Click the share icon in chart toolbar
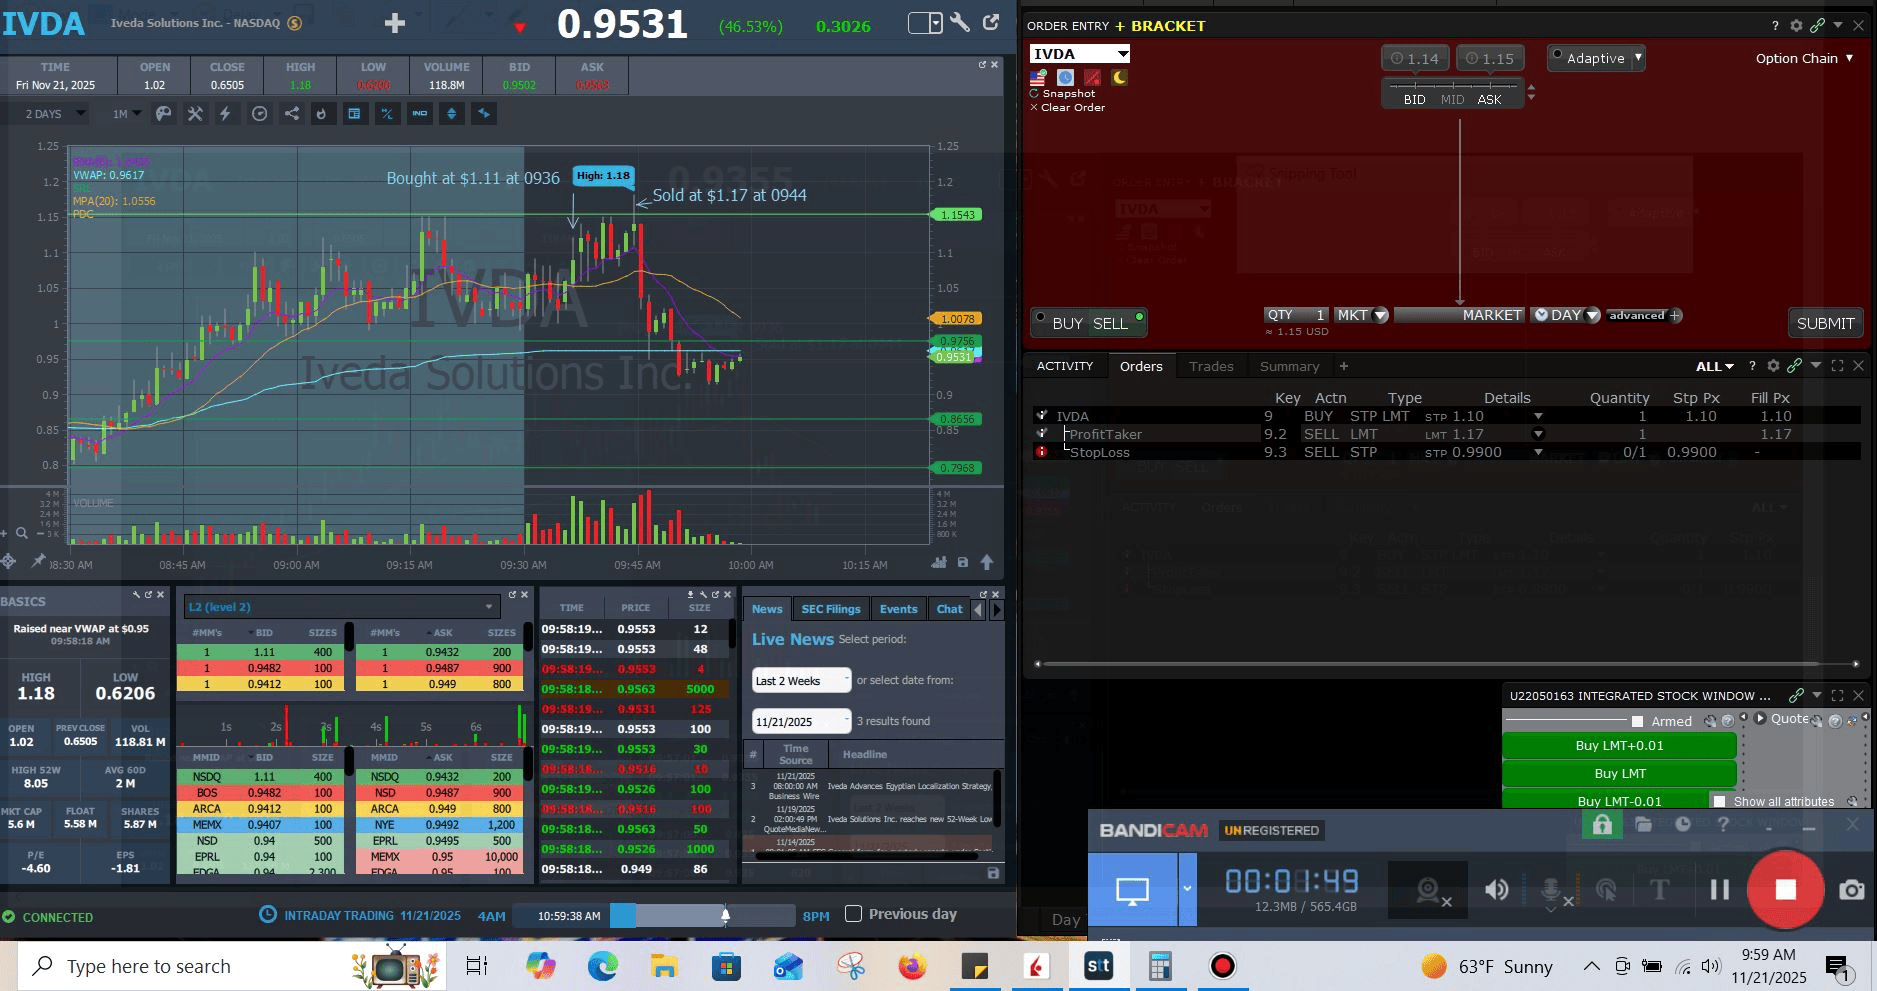 coord(291,114)
